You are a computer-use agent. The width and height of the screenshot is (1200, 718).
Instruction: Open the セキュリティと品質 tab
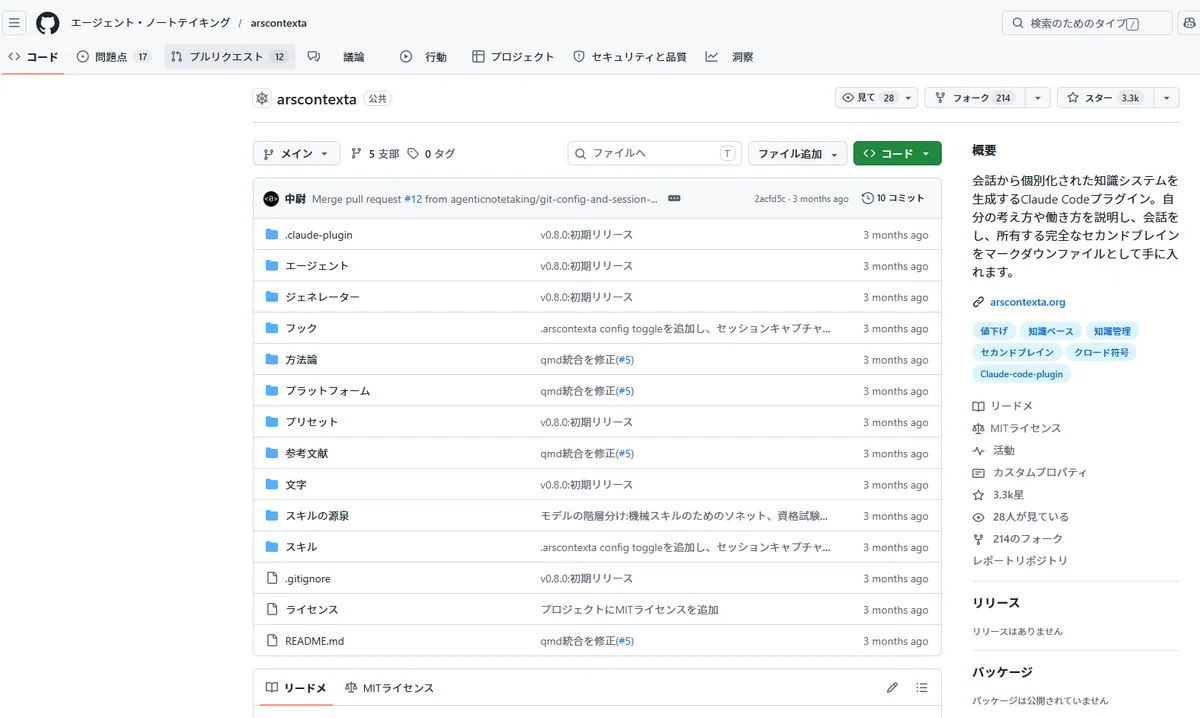630,57
